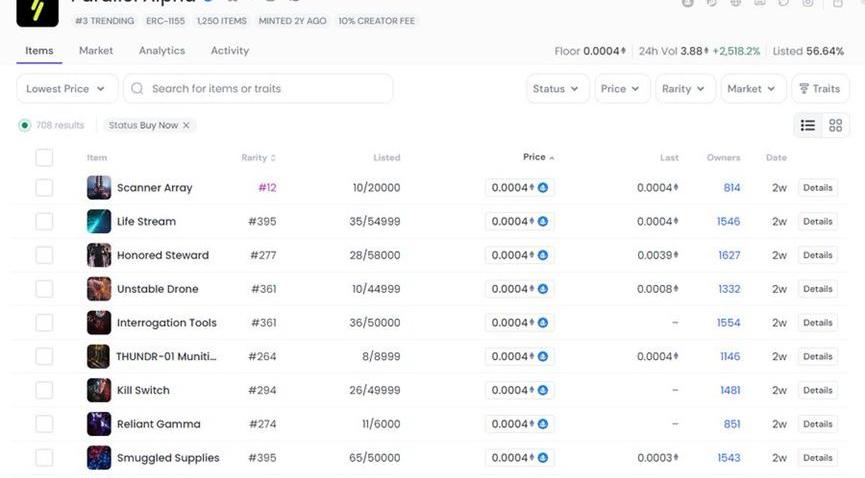This screenshot has width=865, height=478.
Task: Select the Reliant Gamma row checkbox
Action: (44, 424)
